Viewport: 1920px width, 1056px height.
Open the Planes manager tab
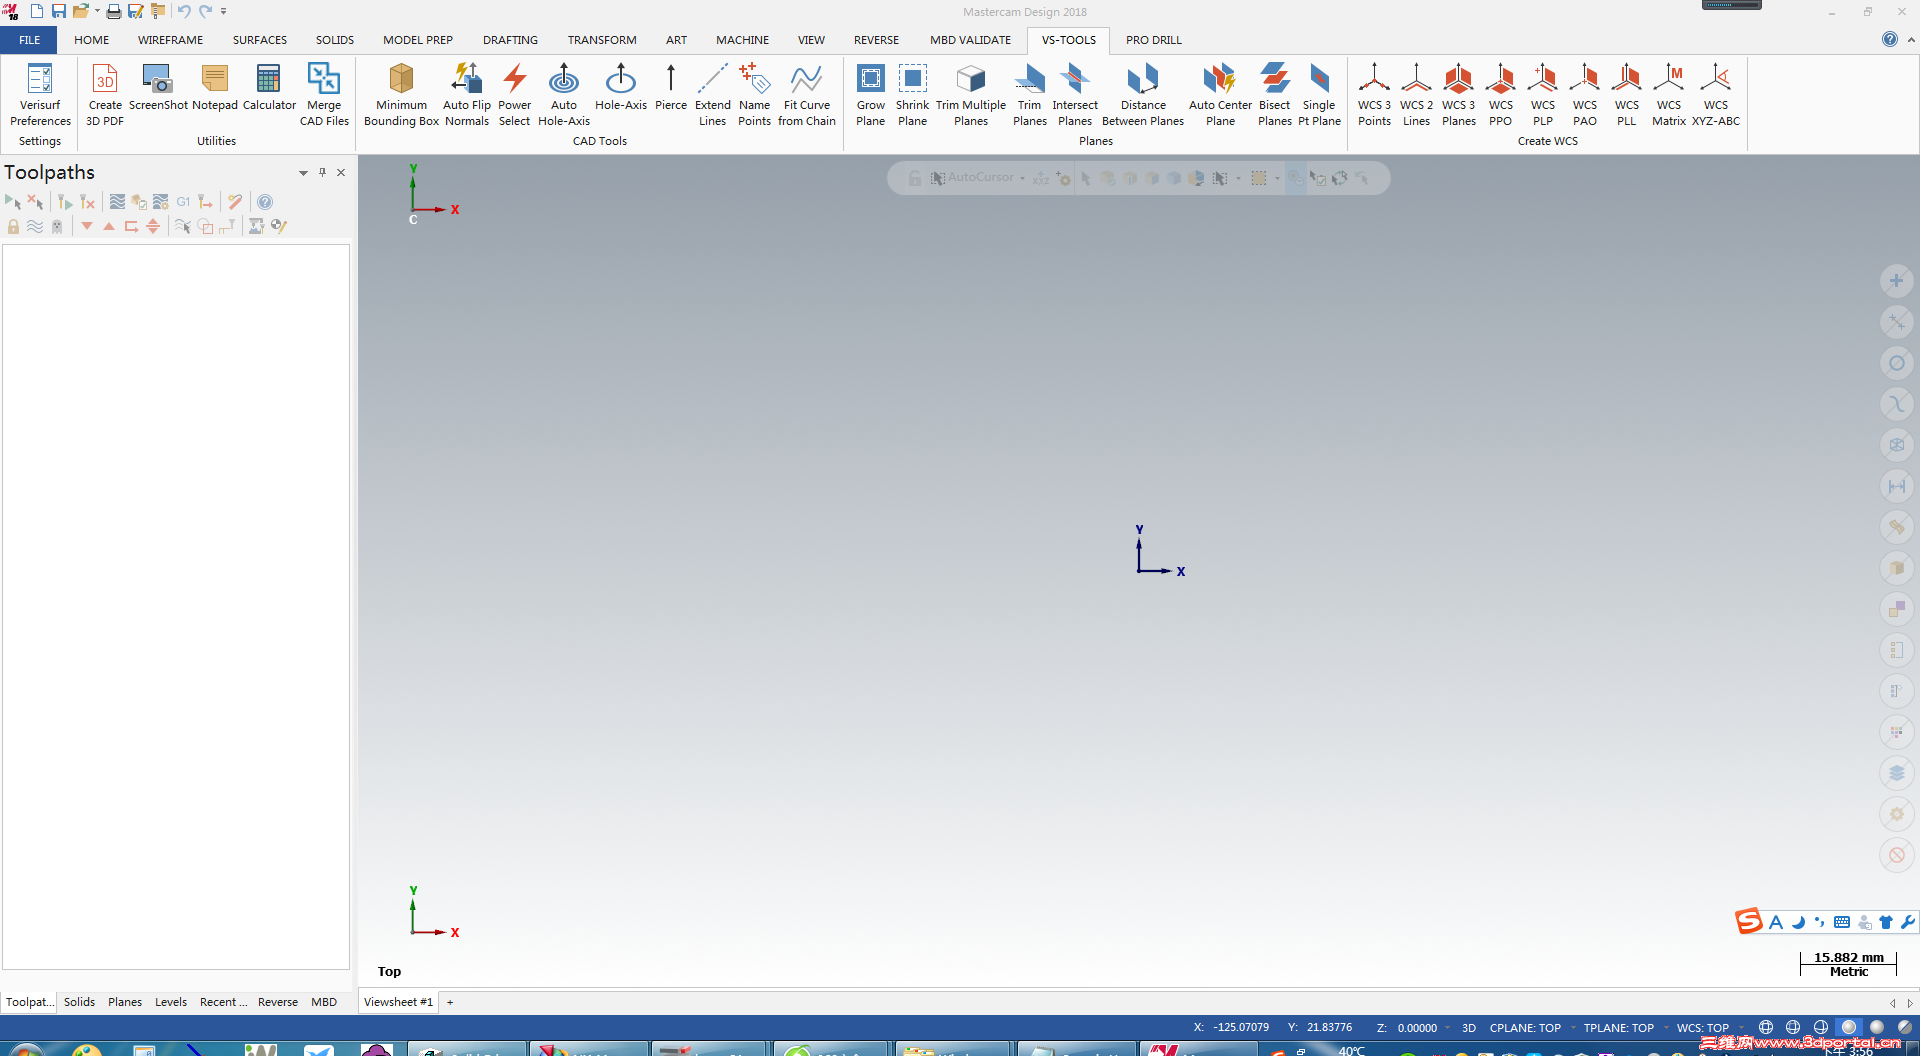tap(125, 1002)
